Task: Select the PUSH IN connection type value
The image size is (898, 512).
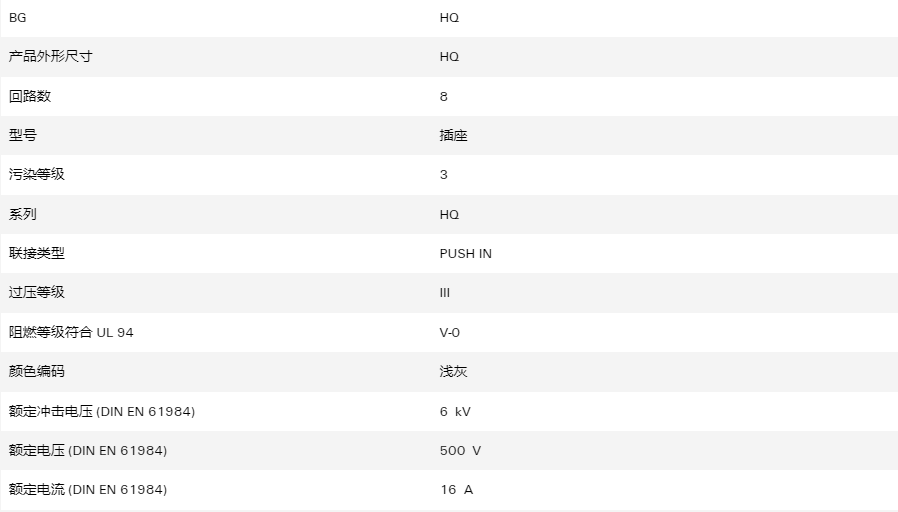Action: coord(466,254)
